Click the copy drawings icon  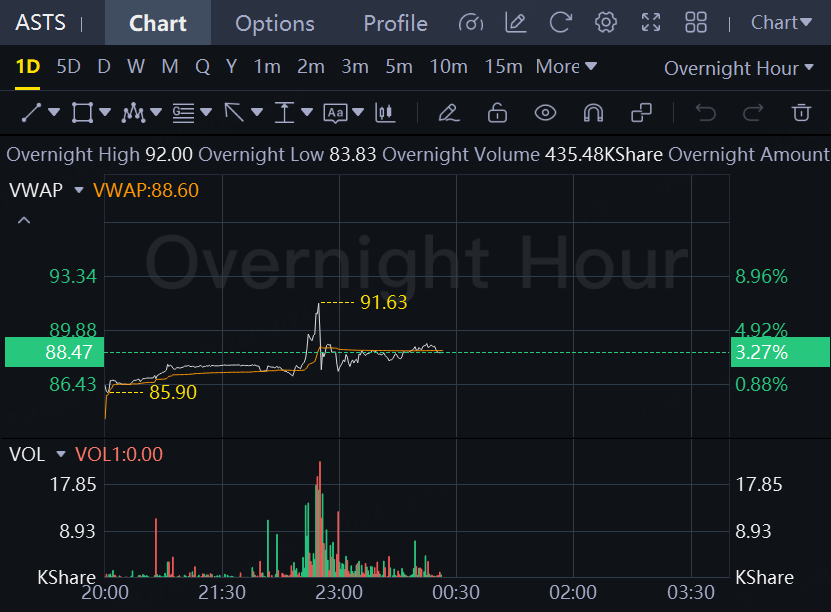641,112
